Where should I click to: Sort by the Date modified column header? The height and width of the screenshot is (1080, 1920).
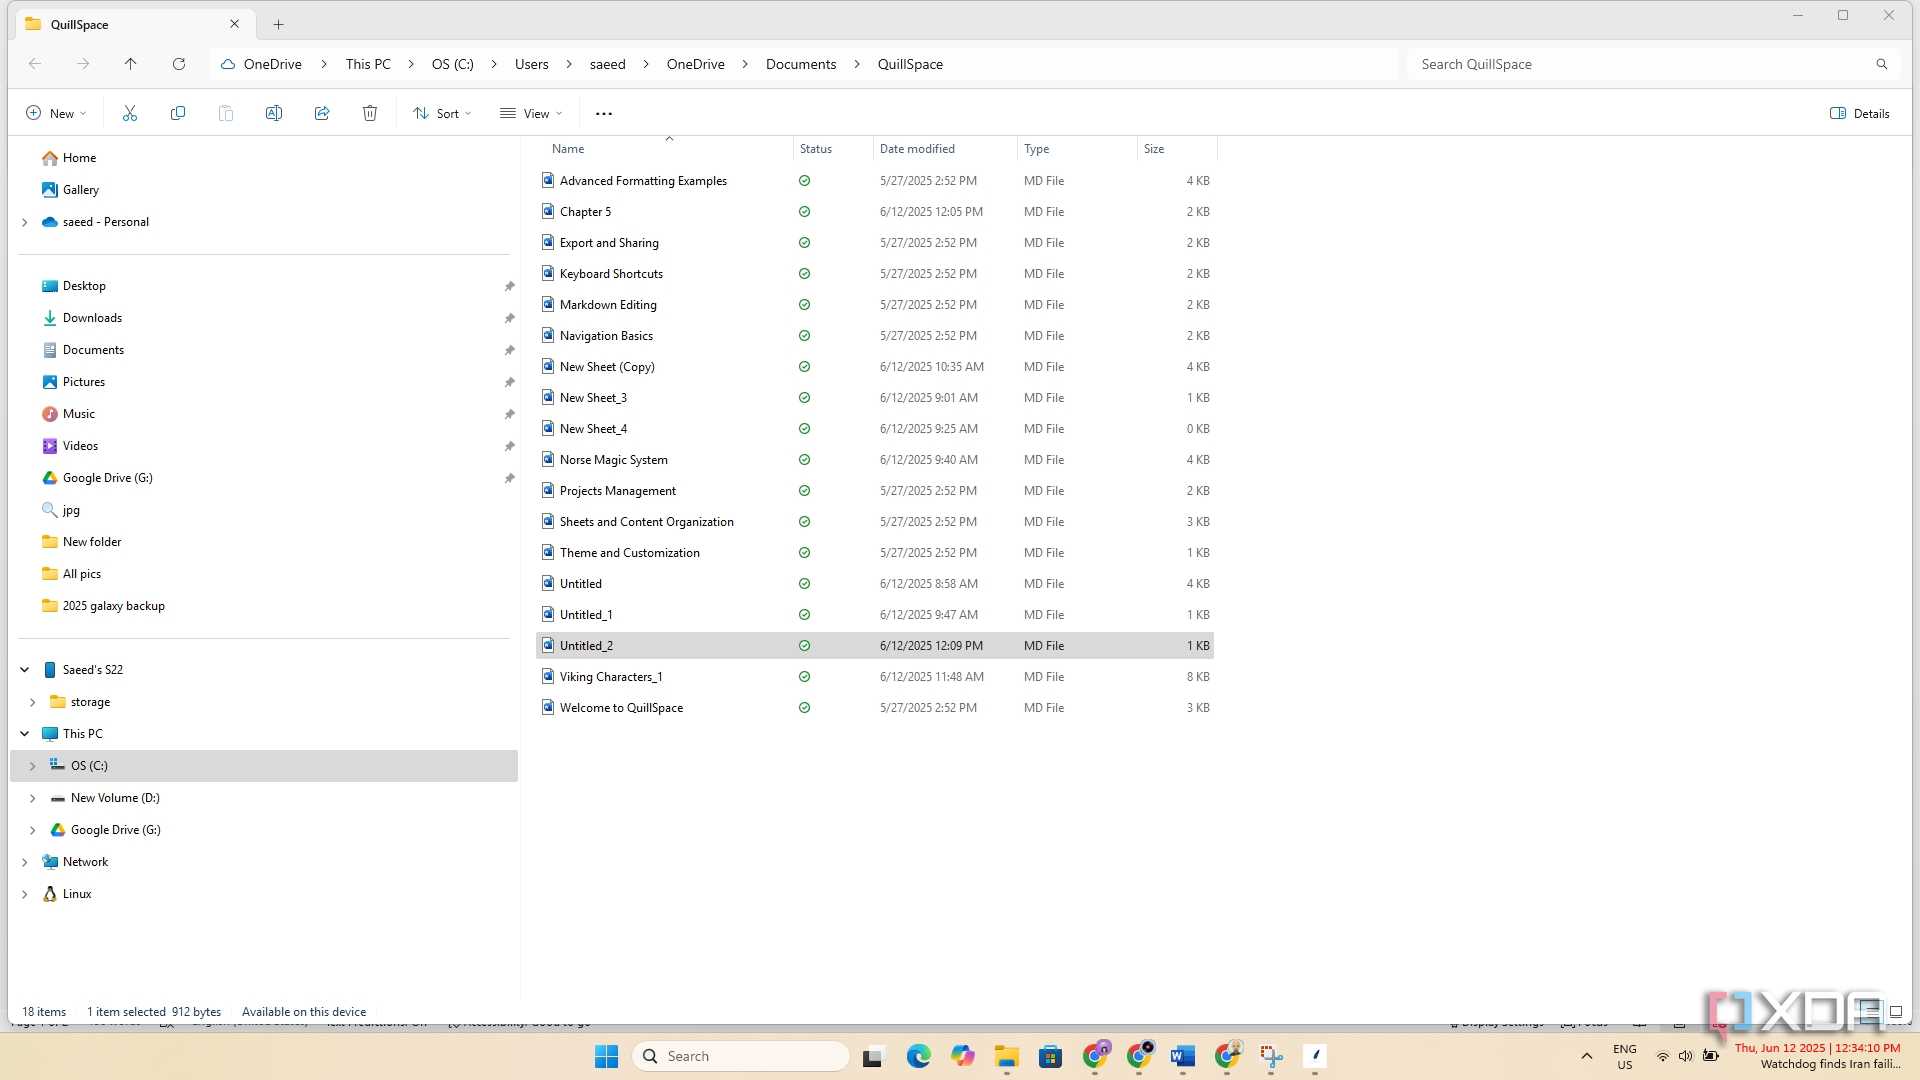pos(945,149)
